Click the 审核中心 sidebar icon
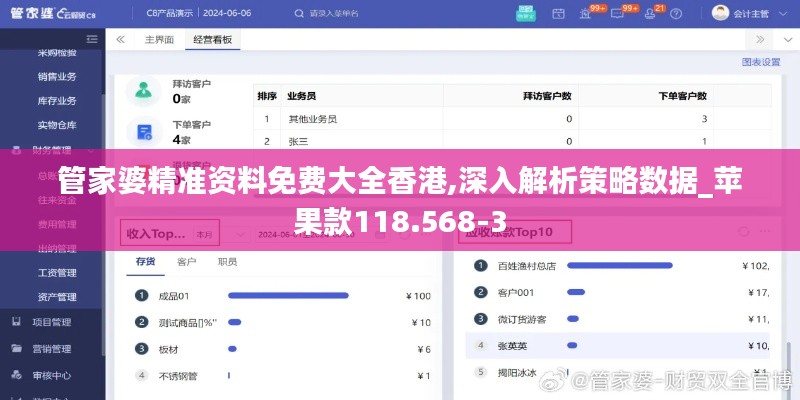This screenshot has height=400, width=800. (x=17, y=376)
